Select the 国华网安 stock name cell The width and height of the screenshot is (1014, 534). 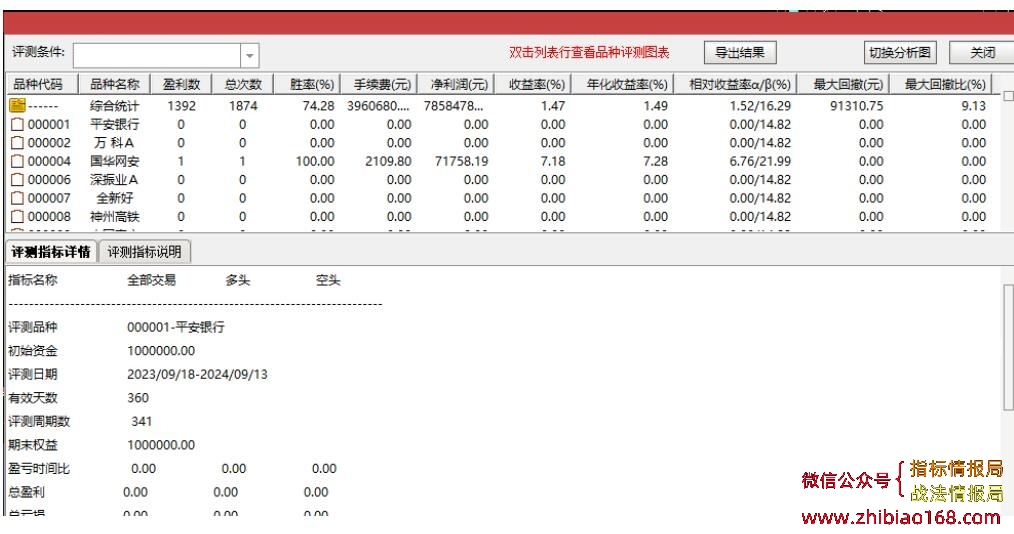114,161
